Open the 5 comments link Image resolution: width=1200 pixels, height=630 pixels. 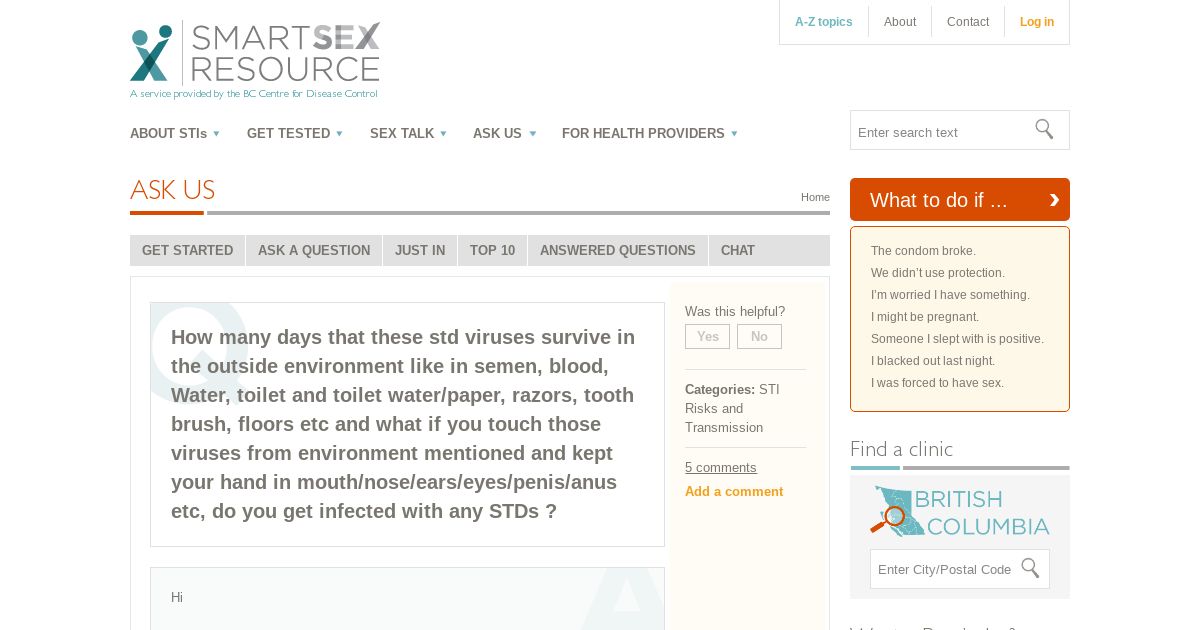pos(721,467)
